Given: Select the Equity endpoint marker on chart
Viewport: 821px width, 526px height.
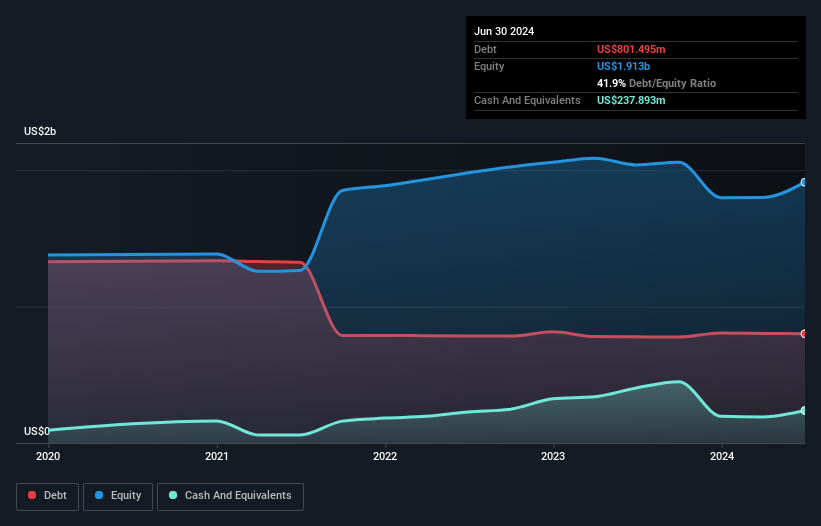Looking at the screenshot, I should point(804,183).
